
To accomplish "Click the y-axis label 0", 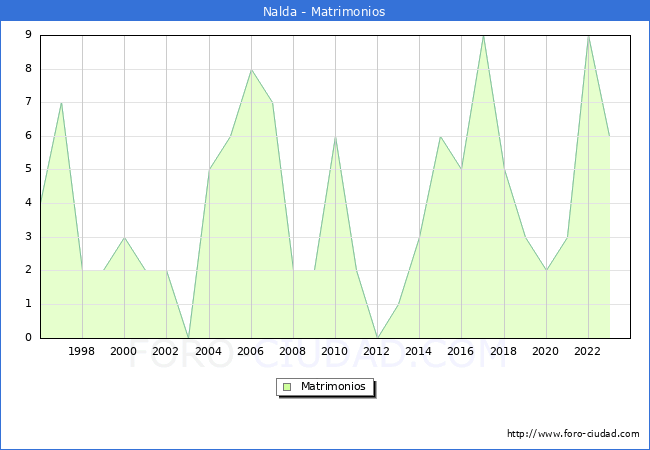I will pyautogui.click(x=28, y=337).
